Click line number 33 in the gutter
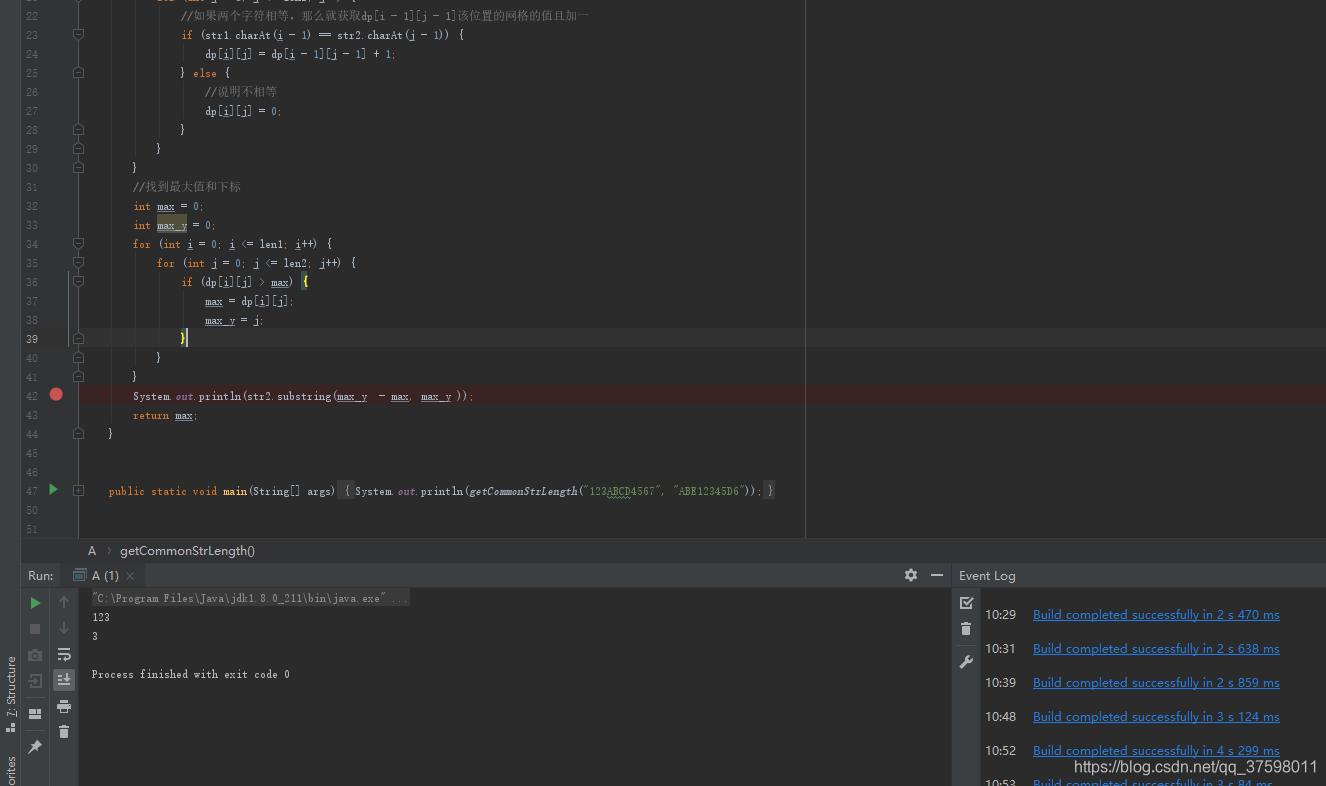This screenshot has width=1326, height=786. 32,225
